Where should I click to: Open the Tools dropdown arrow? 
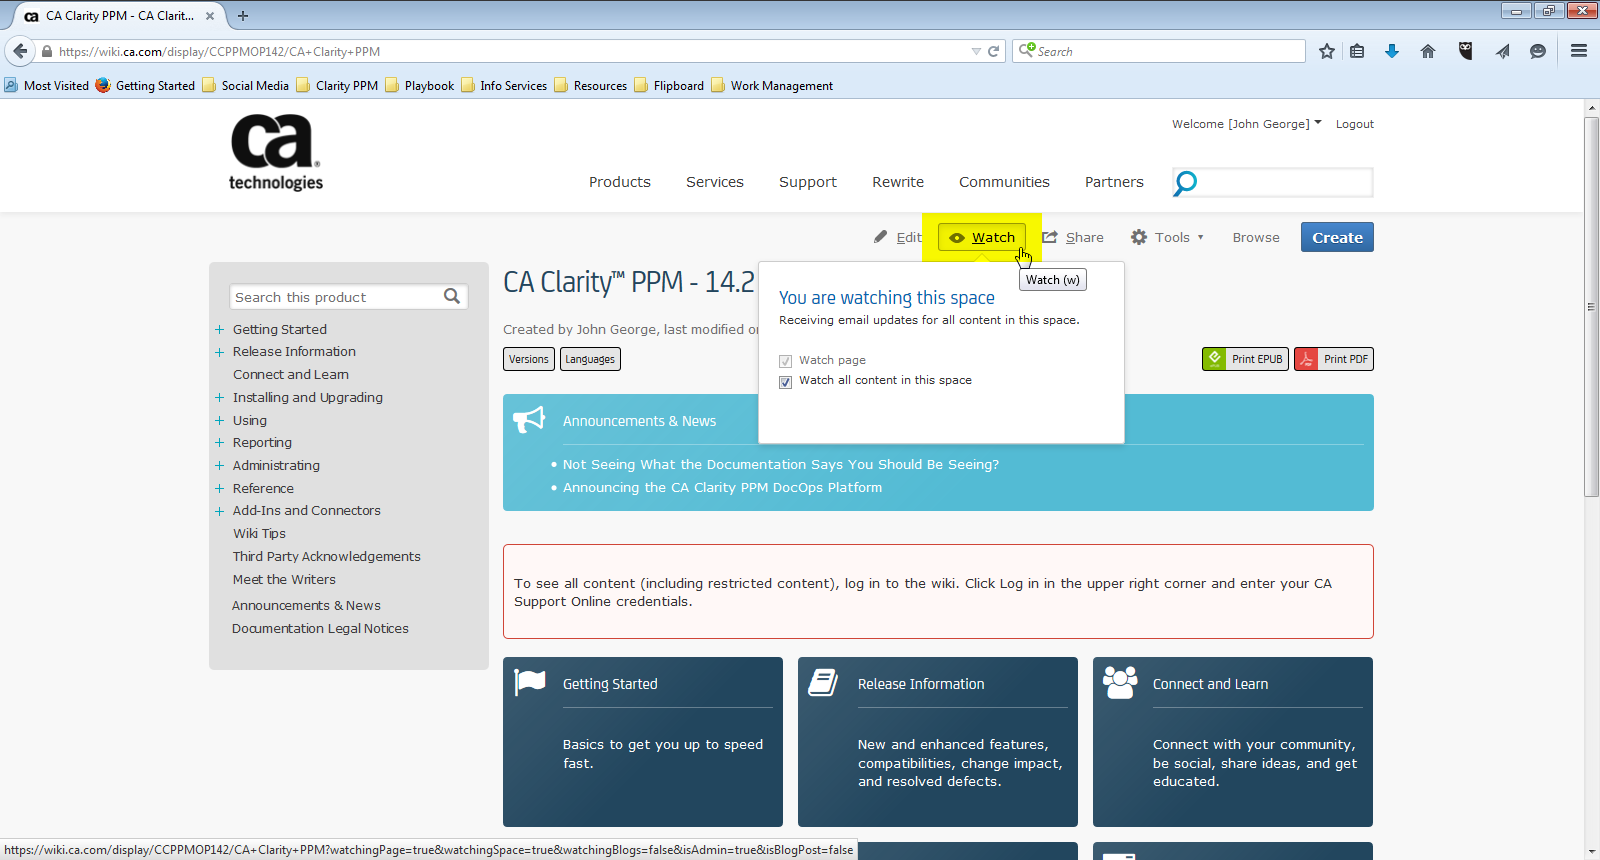[1200, 238]
